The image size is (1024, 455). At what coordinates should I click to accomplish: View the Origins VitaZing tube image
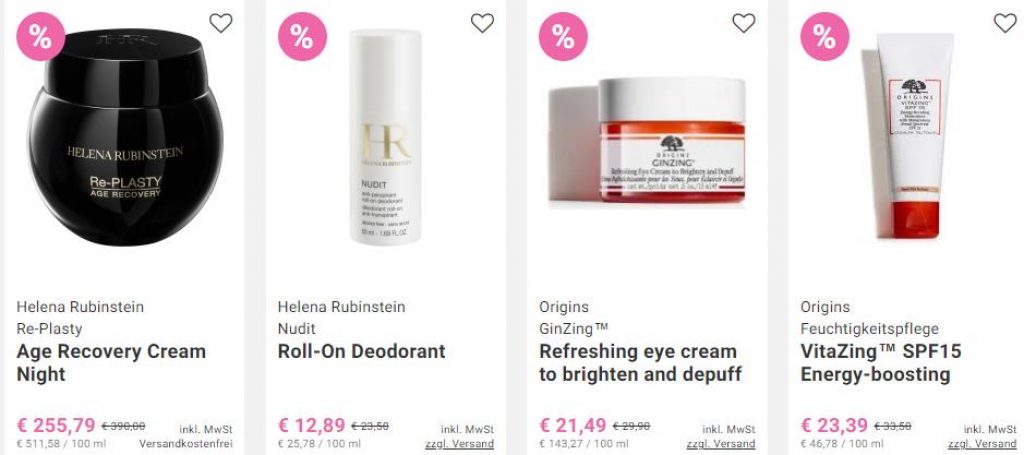click(909, 136)
